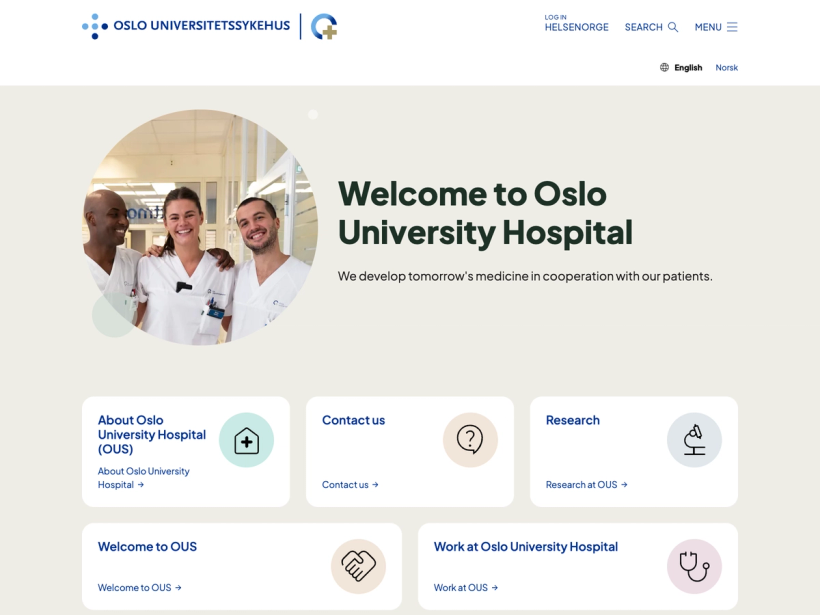
Task: Click the microscope icon
Action: pos(694,440)
